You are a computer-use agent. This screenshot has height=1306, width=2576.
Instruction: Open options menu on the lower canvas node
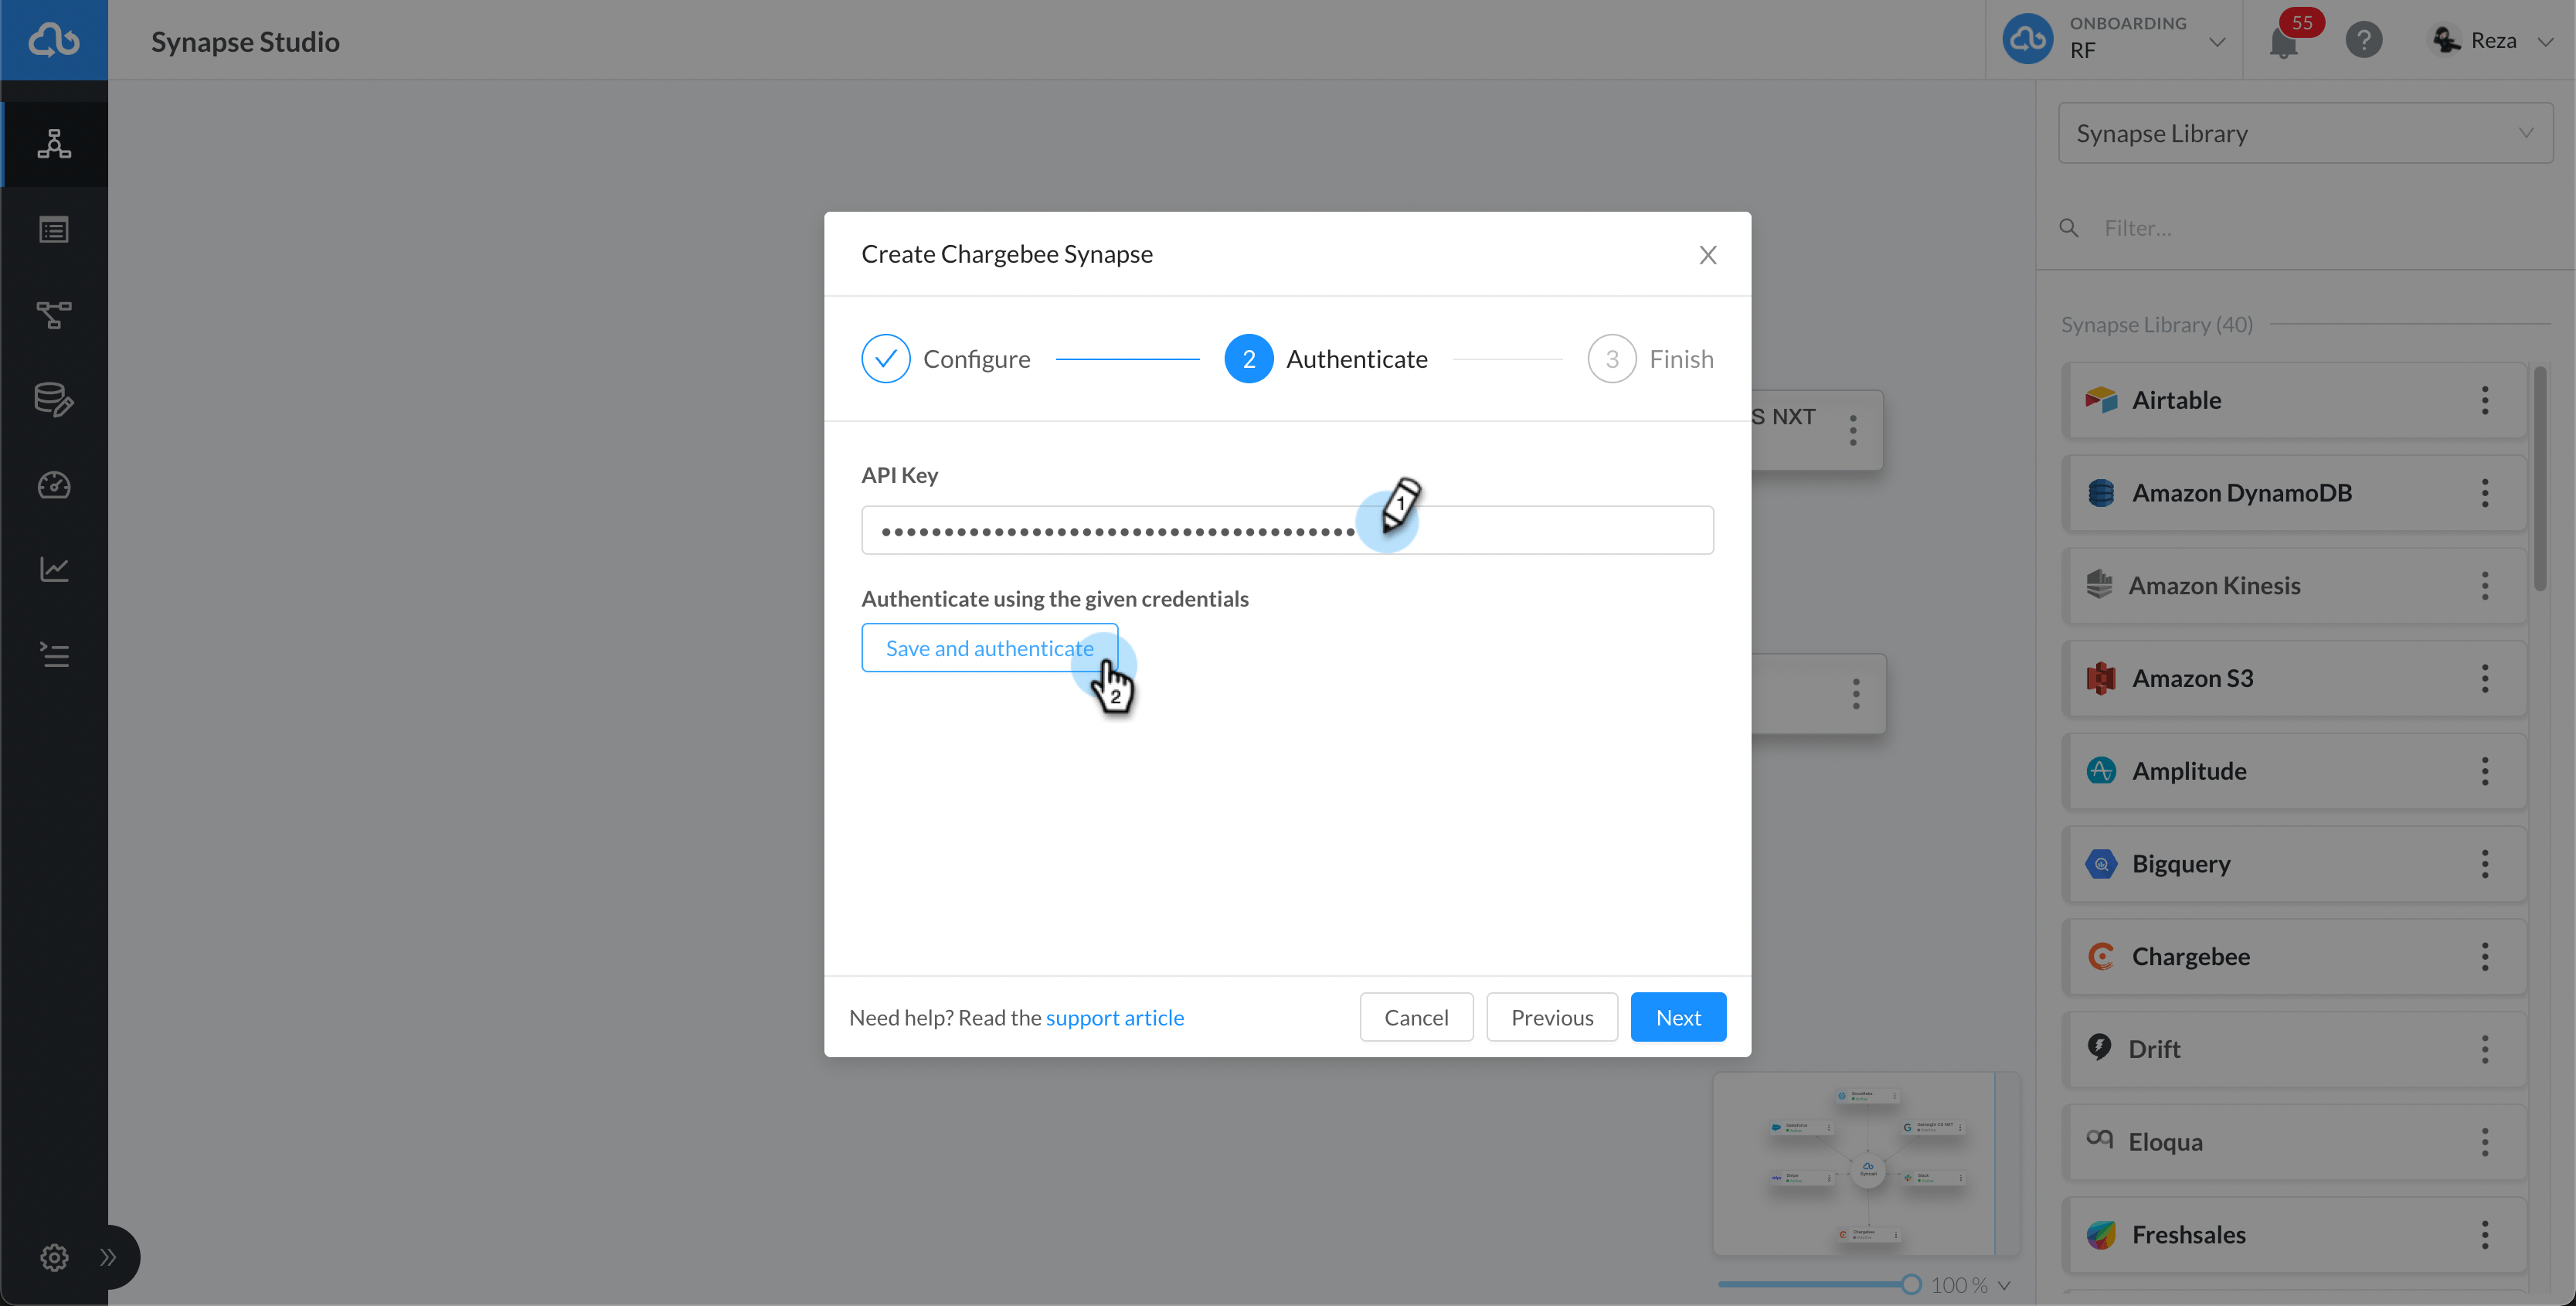[x=1856, y=694]
